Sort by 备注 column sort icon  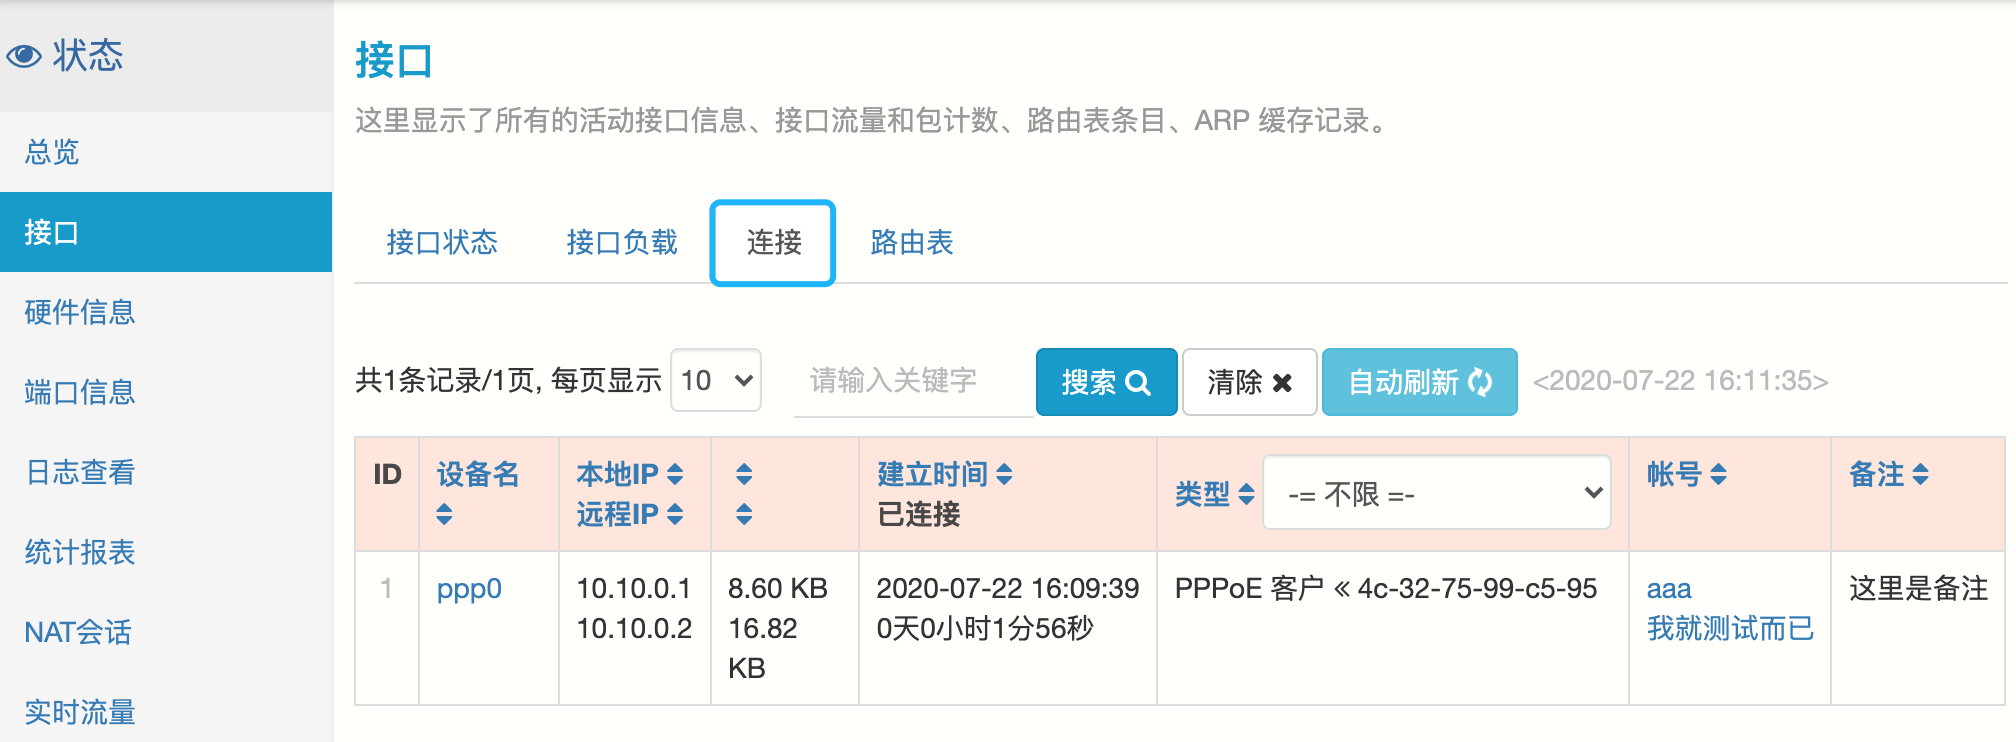click(x=1920, y=474)
